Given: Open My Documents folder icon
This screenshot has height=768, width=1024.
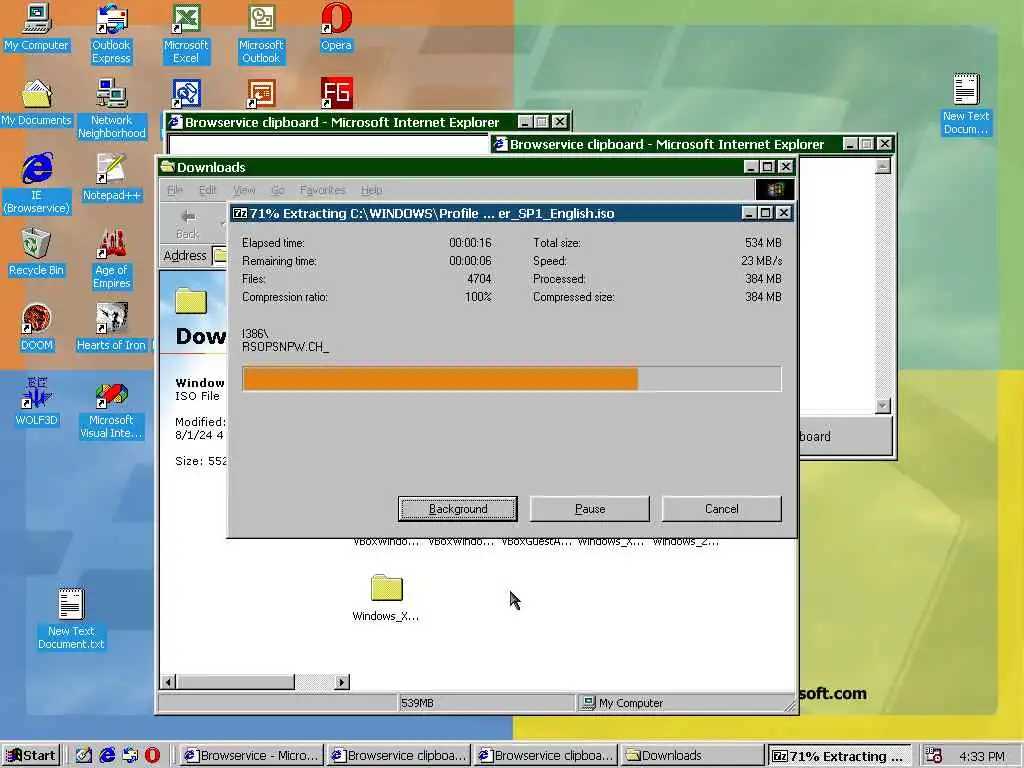Looking at the screenshot, I should pos(37,103).
